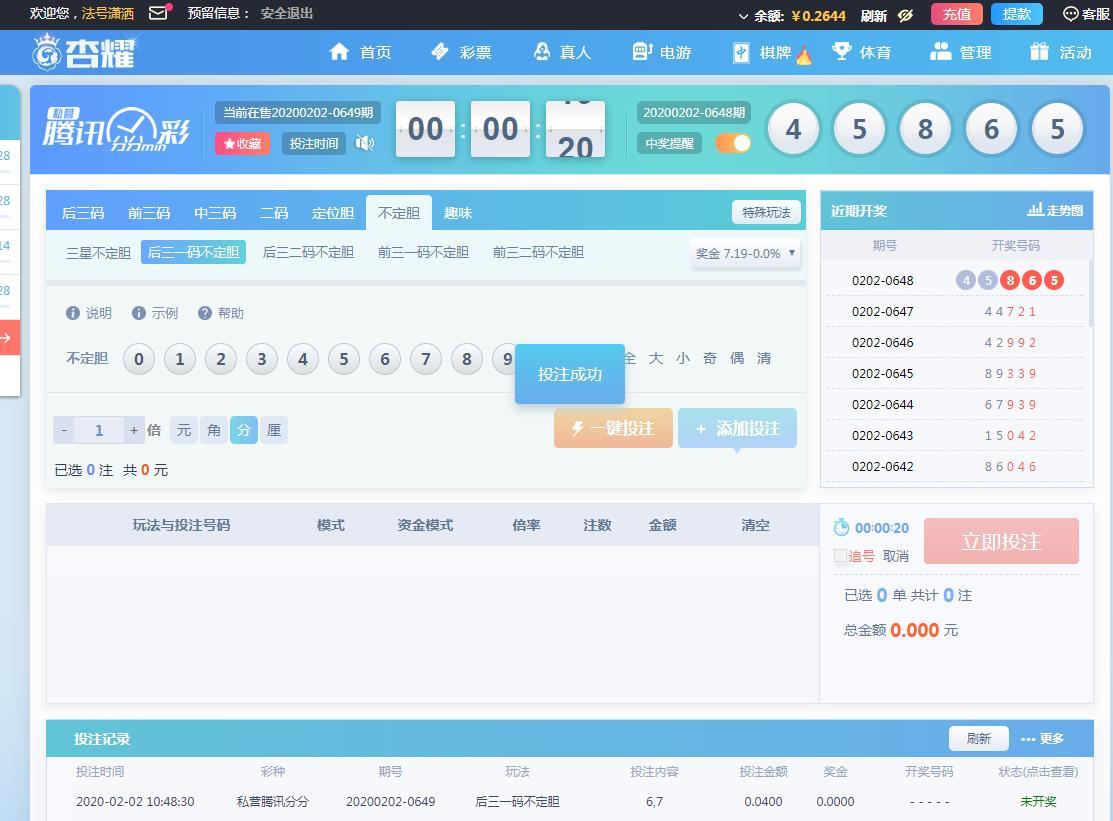
Task: Click the 未开奖 status link
Action: click(1038, 801)
